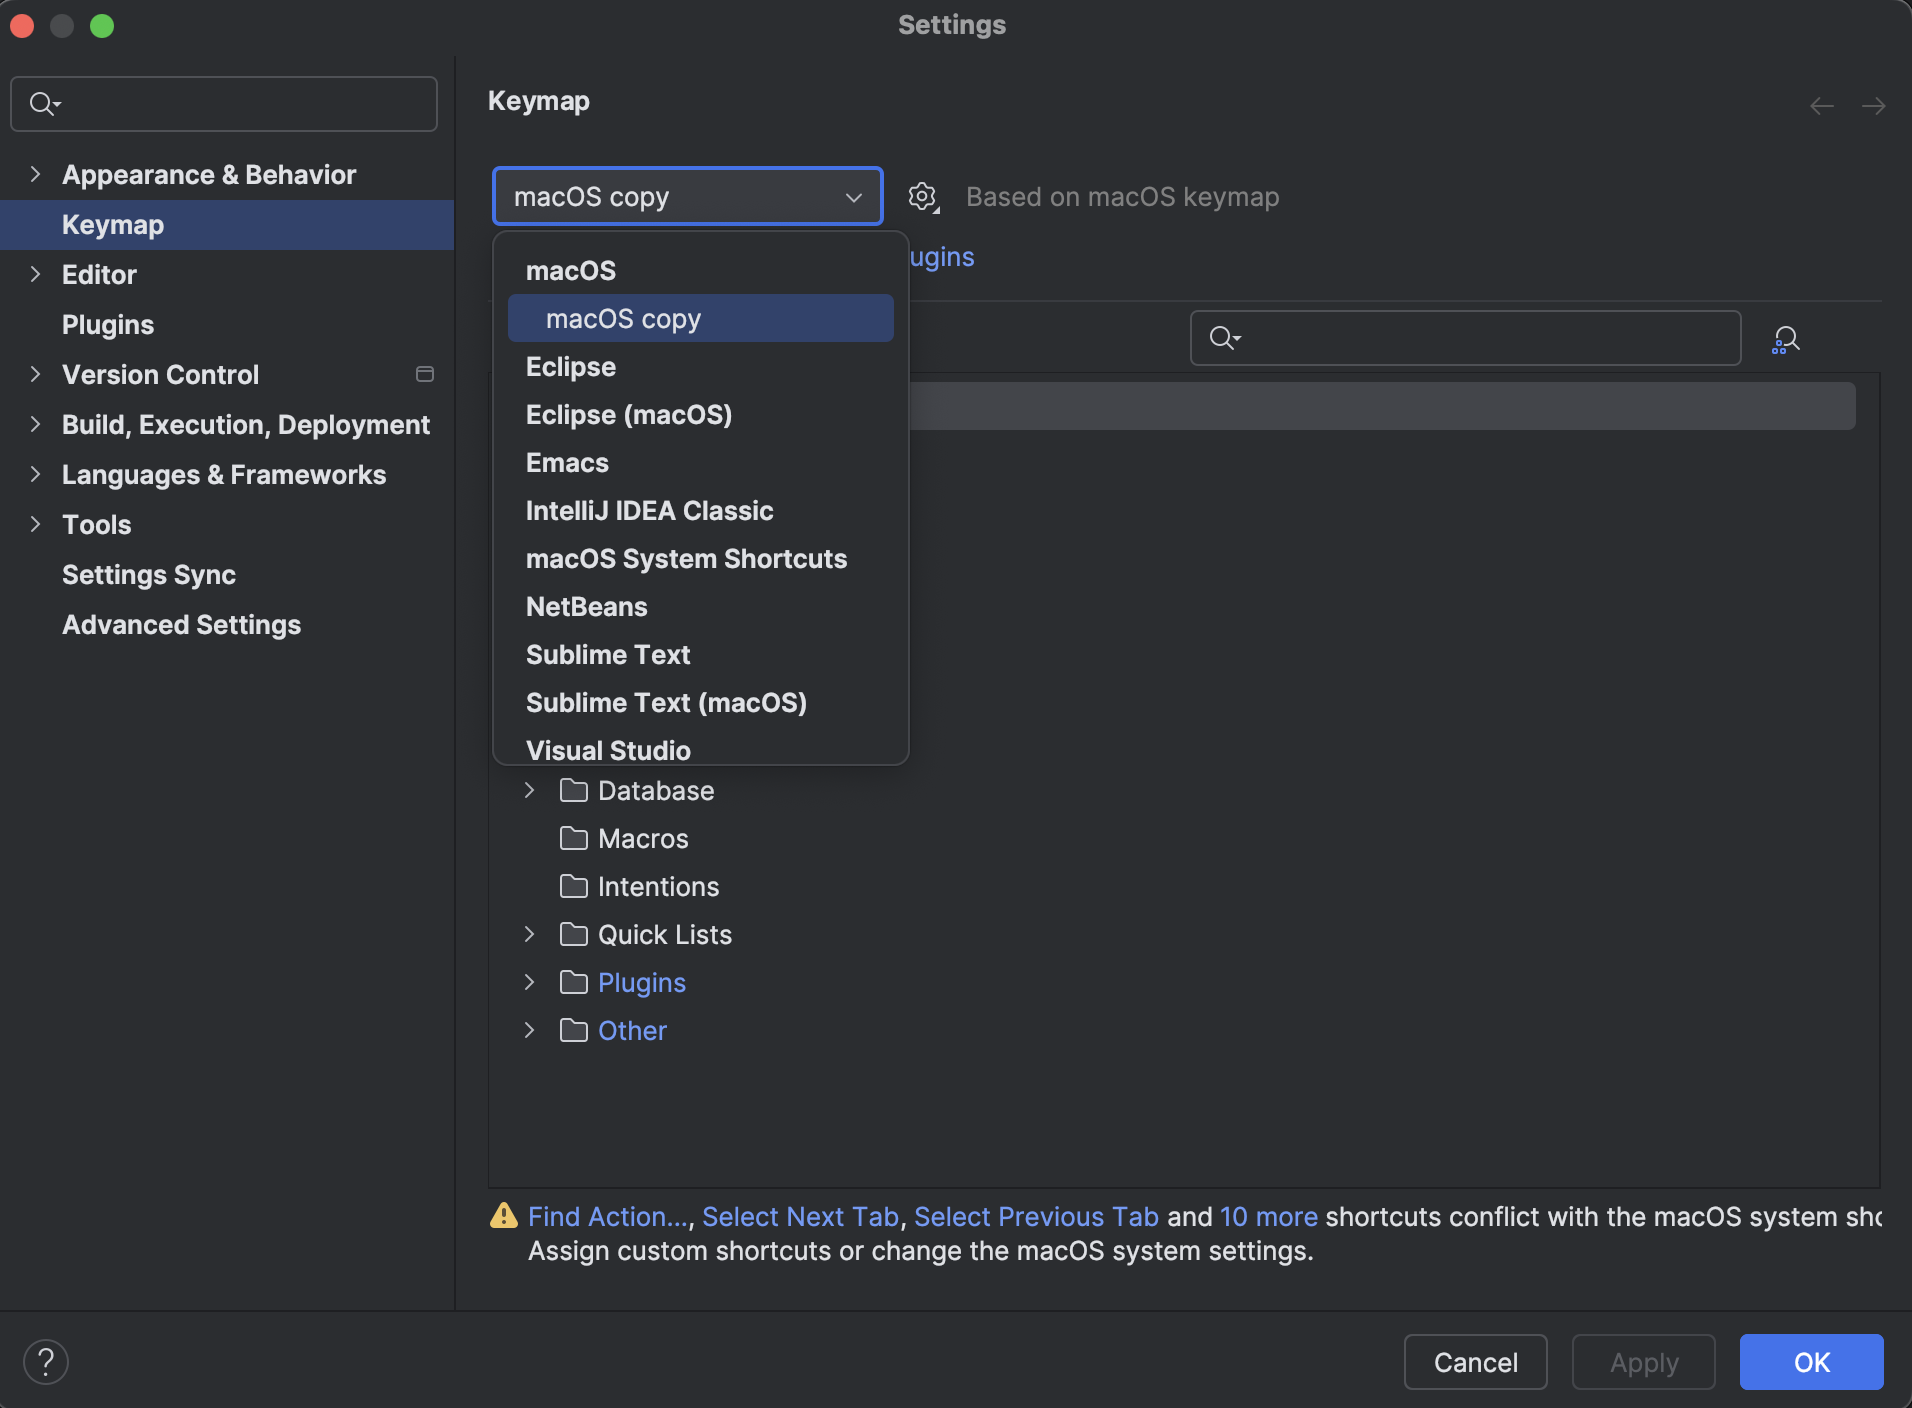1912x1408 pixels.
Task: Expand the Database actions group
Action: tap(529, 790)
